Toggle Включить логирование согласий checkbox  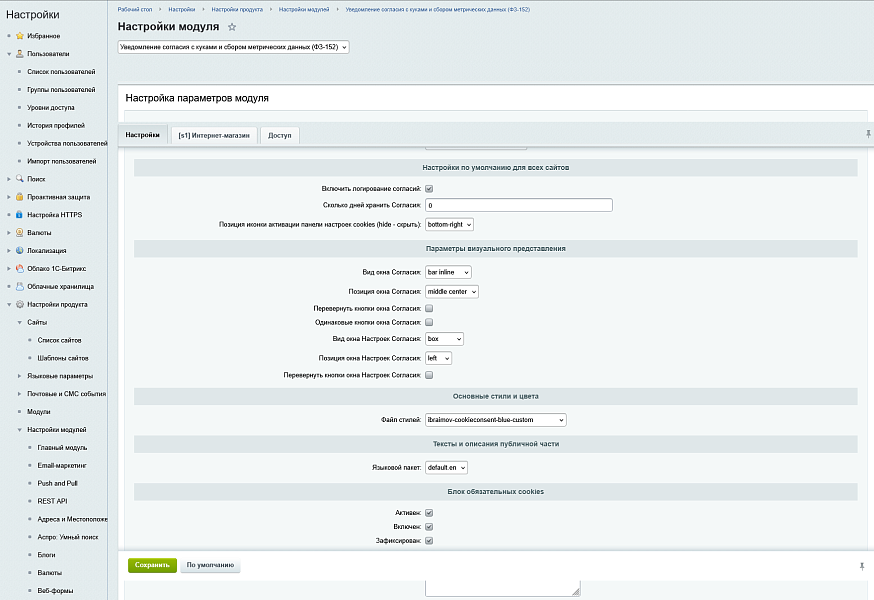pos(429,188)
